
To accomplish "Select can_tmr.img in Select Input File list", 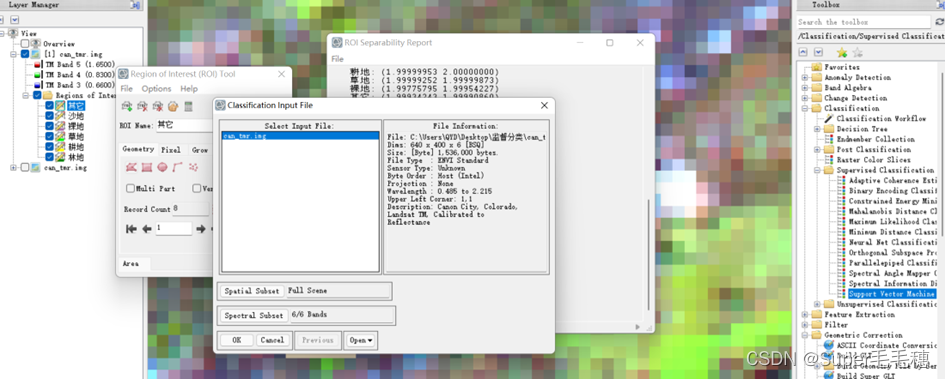I will click(x=300, y=136).
